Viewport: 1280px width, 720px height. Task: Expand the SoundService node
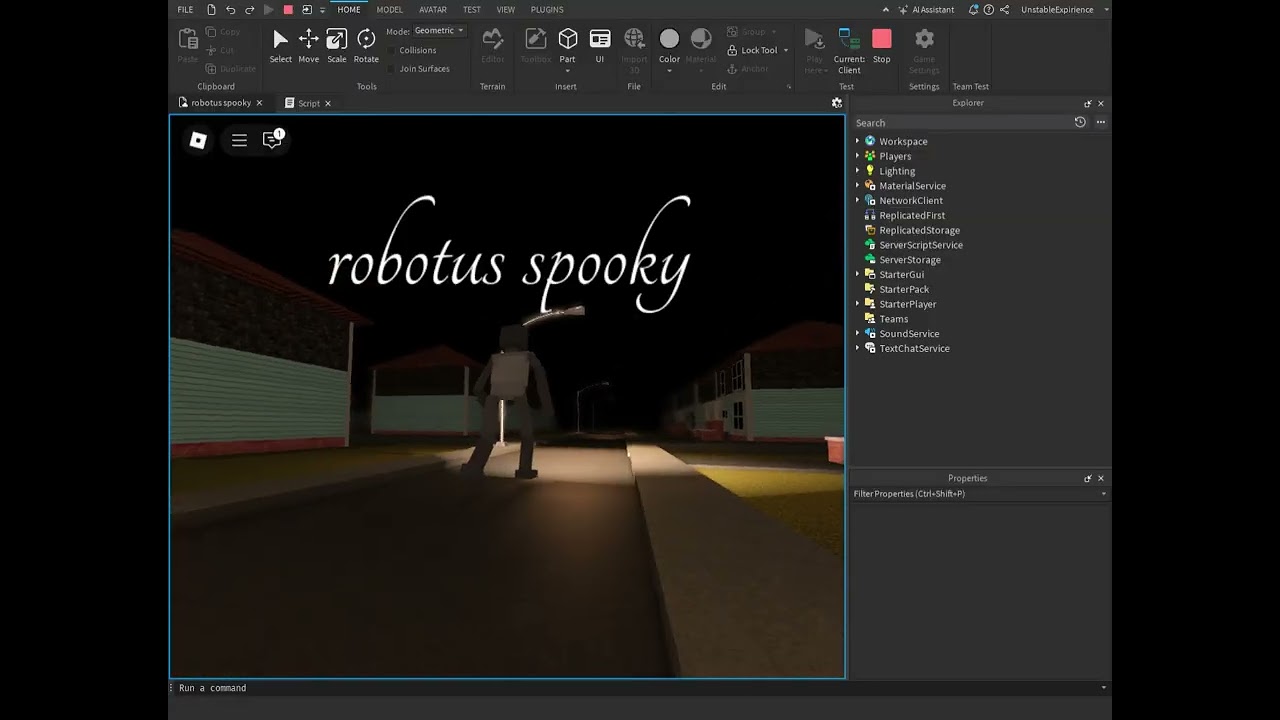tap(857, 333)
